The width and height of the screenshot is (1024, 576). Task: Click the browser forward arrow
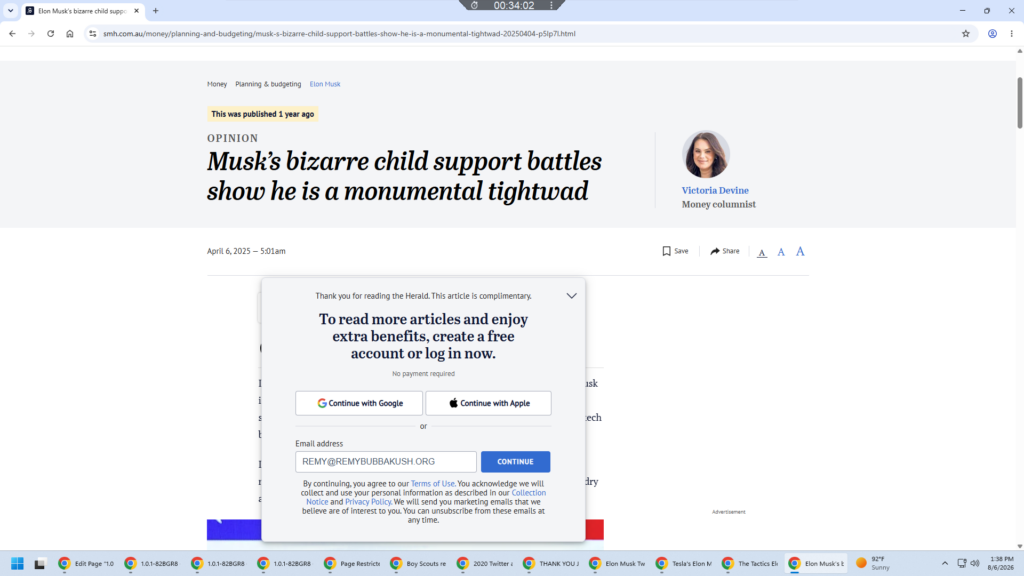[x=31, y=33]
